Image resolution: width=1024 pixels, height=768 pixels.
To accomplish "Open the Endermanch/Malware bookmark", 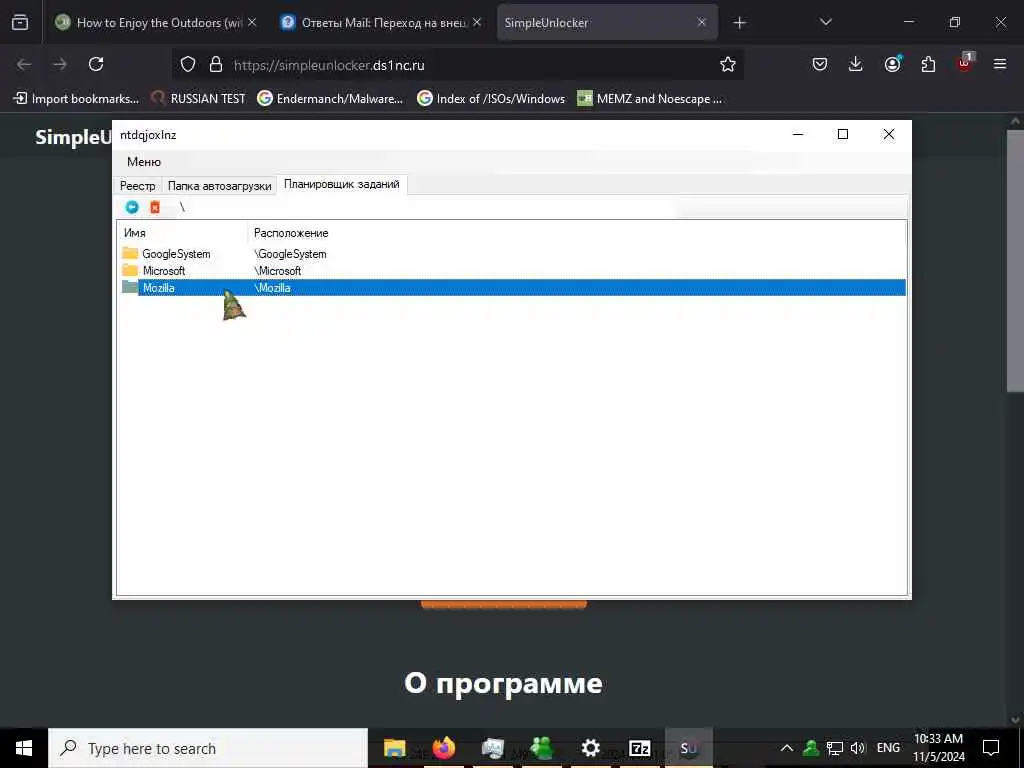I will (x=330, y=99).
